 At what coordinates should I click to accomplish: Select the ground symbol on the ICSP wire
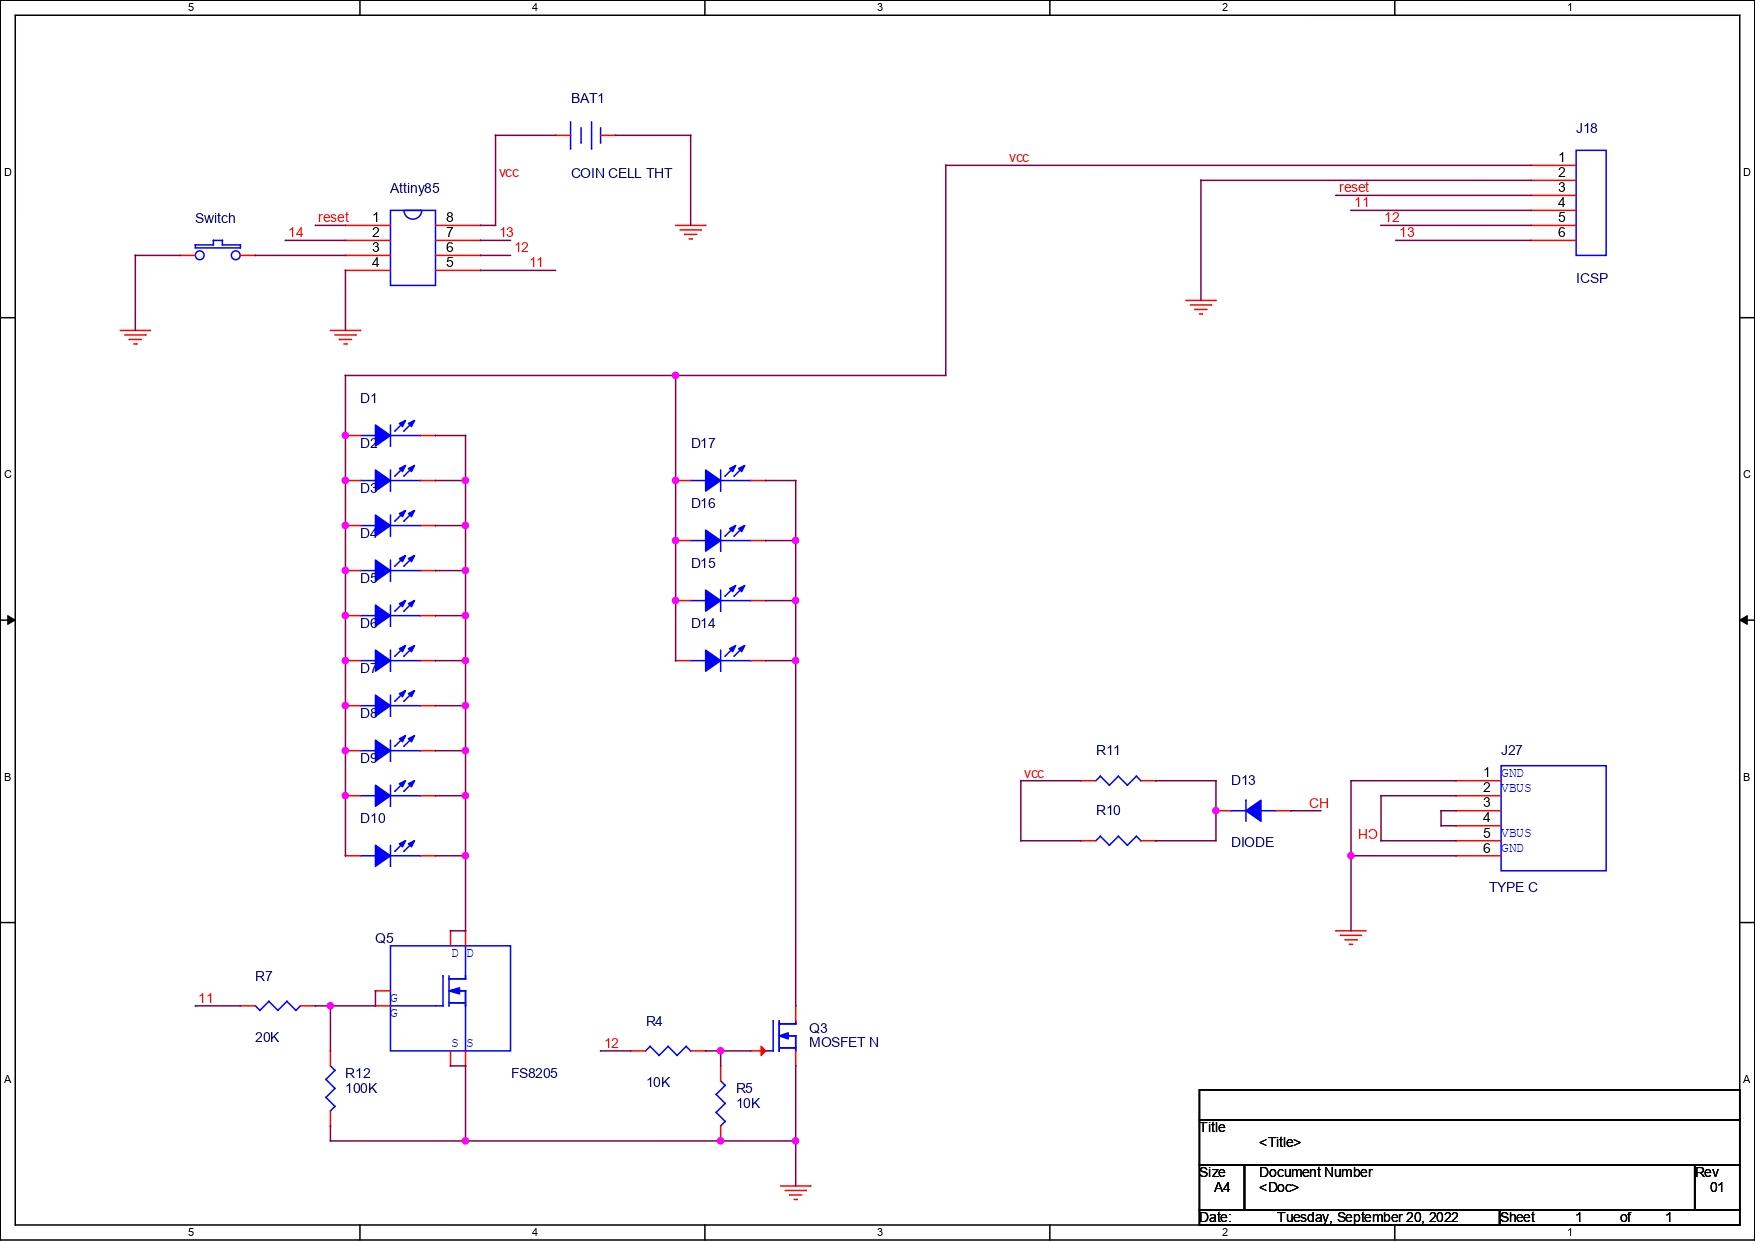[x=1200, y=306]
